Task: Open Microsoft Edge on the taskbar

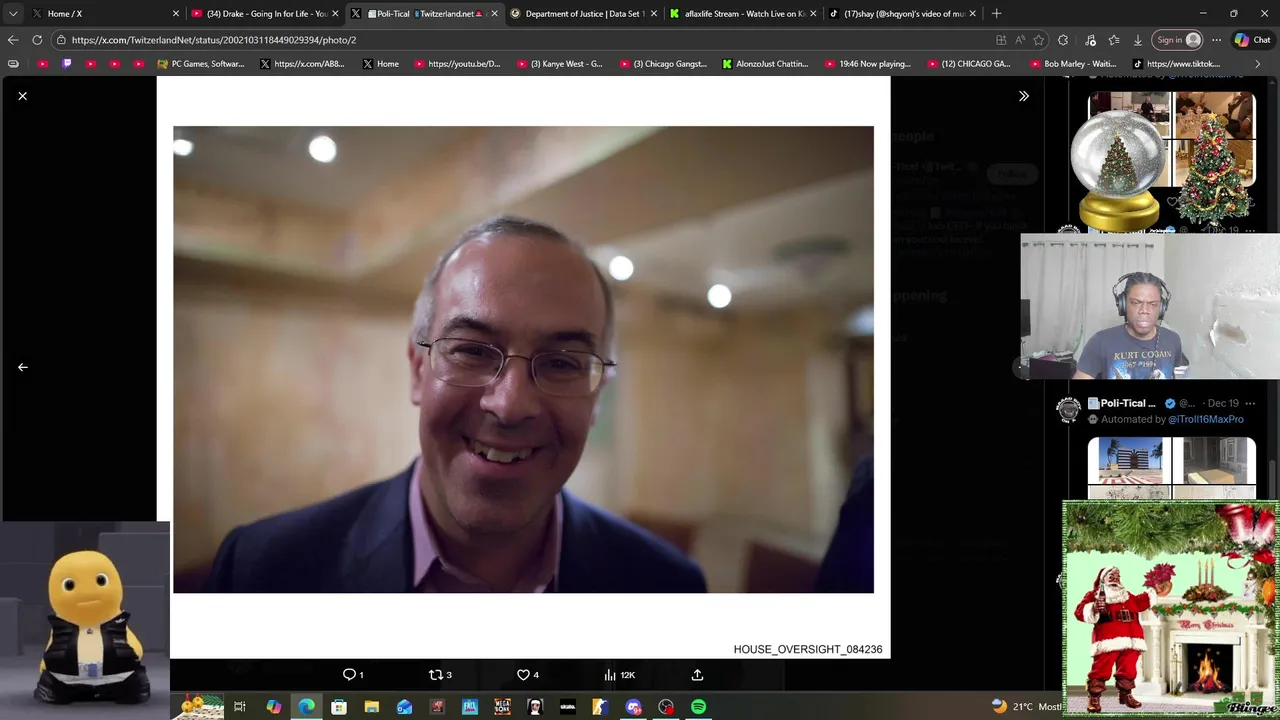Action: click(x=306, y=707)
